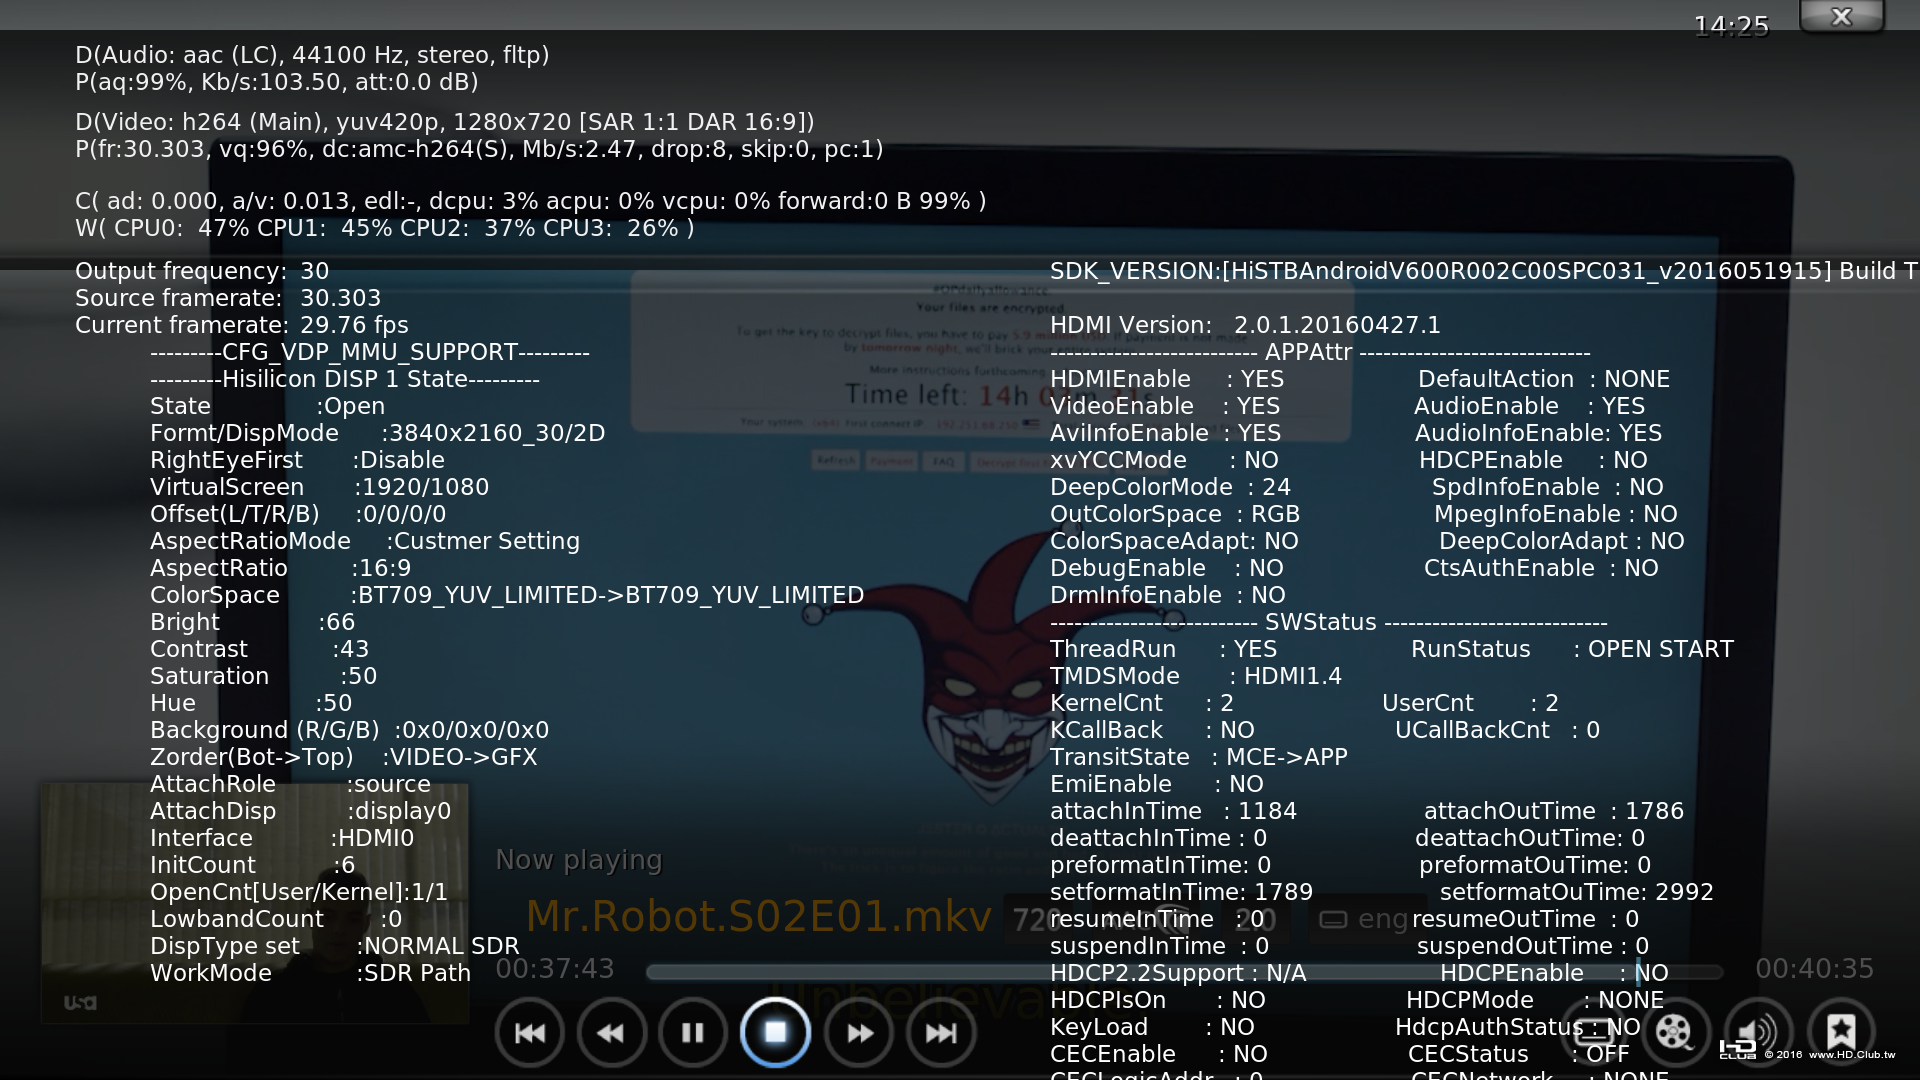
Task: Click Hue :50 row
Action: (x=251, y=703)
